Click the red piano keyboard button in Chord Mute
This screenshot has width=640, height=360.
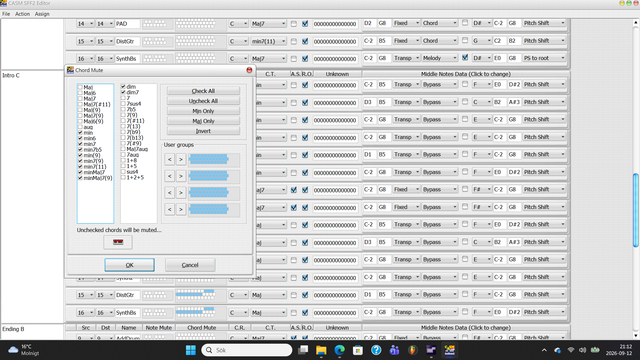click(118, 242)
